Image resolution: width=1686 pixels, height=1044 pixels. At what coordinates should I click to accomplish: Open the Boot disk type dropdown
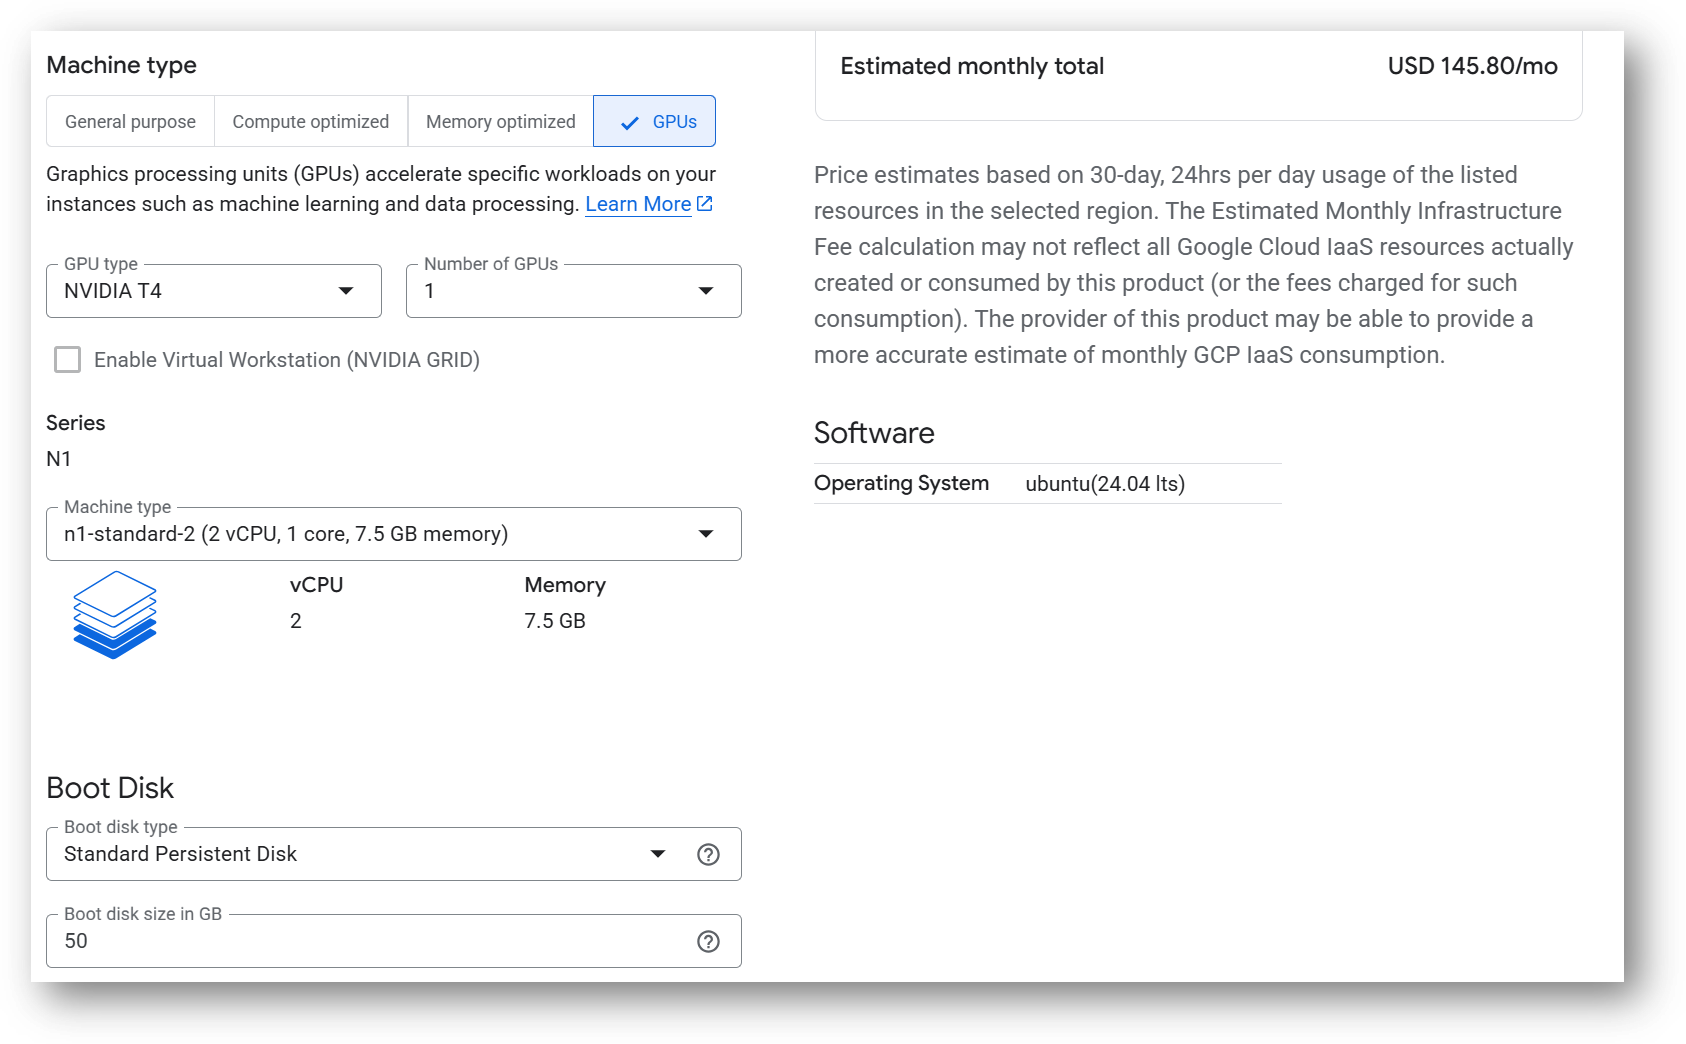tap(394, 854)
